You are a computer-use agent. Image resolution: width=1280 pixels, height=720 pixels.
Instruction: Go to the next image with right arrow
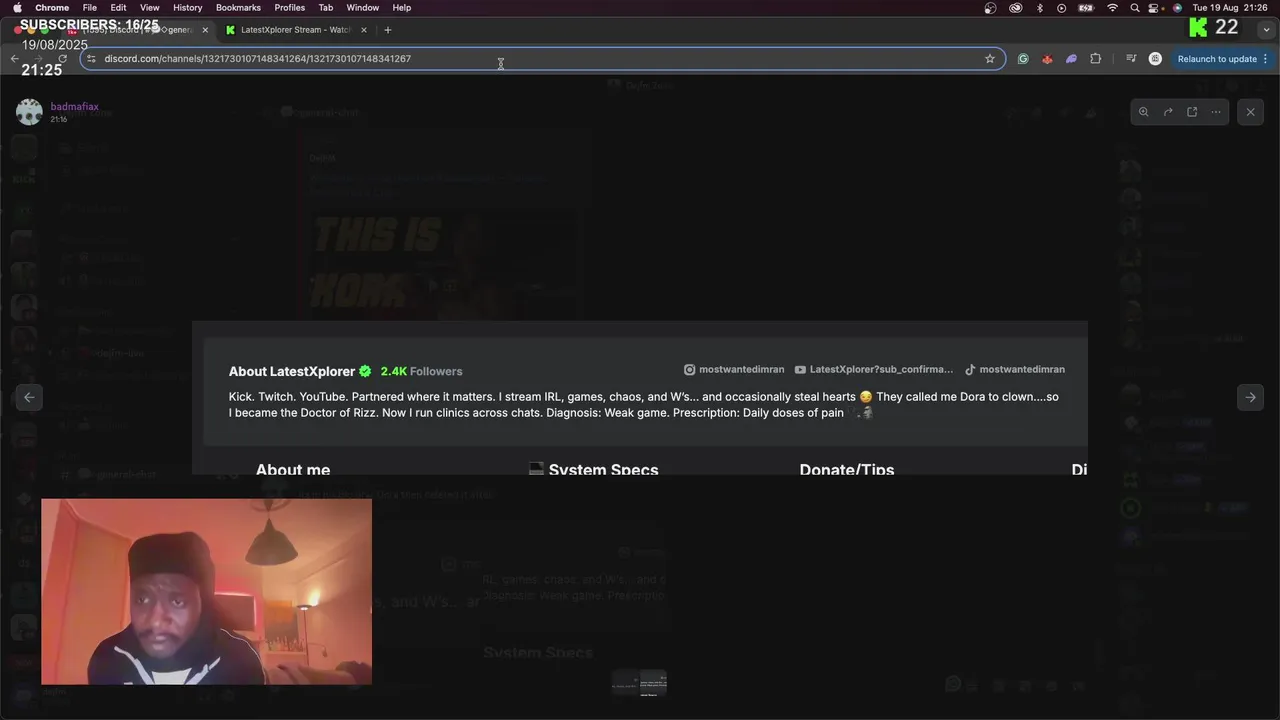[1250, 397]
